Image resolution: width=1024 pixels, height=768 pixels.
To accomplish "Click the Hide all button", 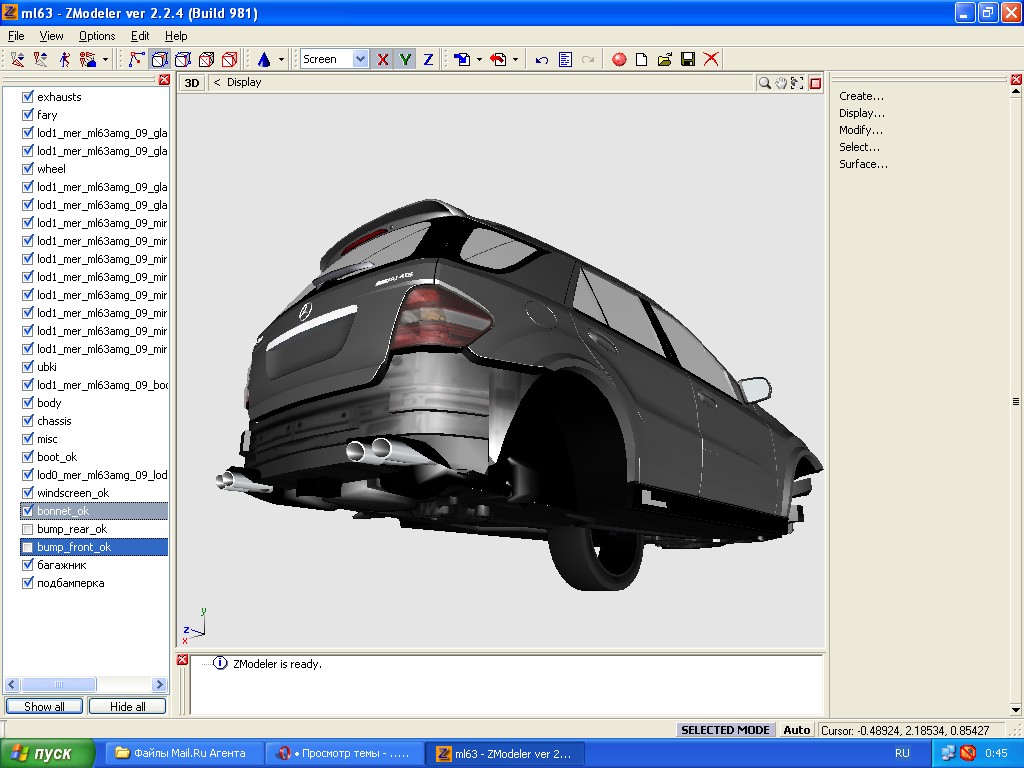I will 127,707.
